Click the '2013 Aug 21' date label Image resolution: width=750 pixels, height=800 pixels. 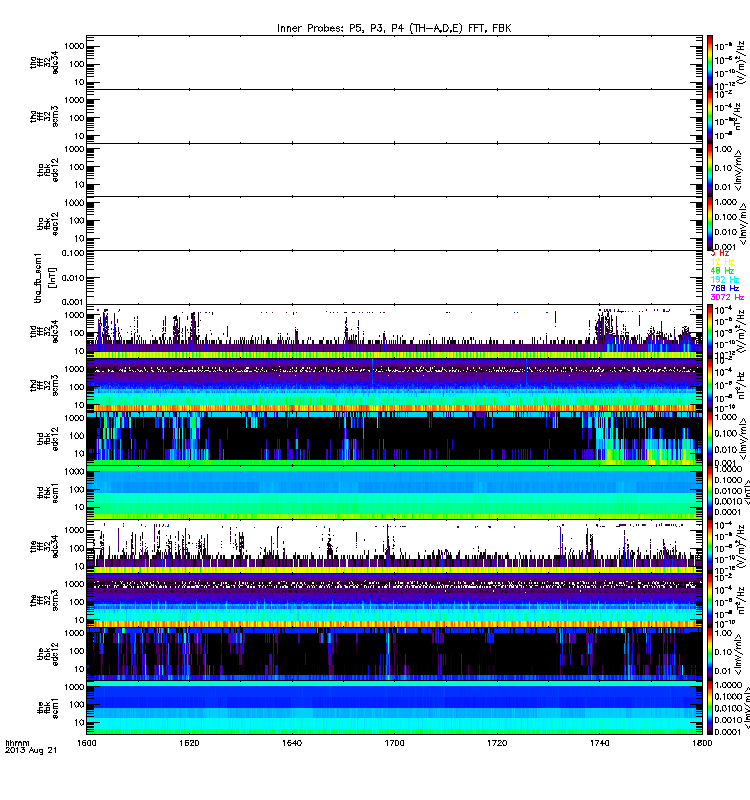pos(31,751)
